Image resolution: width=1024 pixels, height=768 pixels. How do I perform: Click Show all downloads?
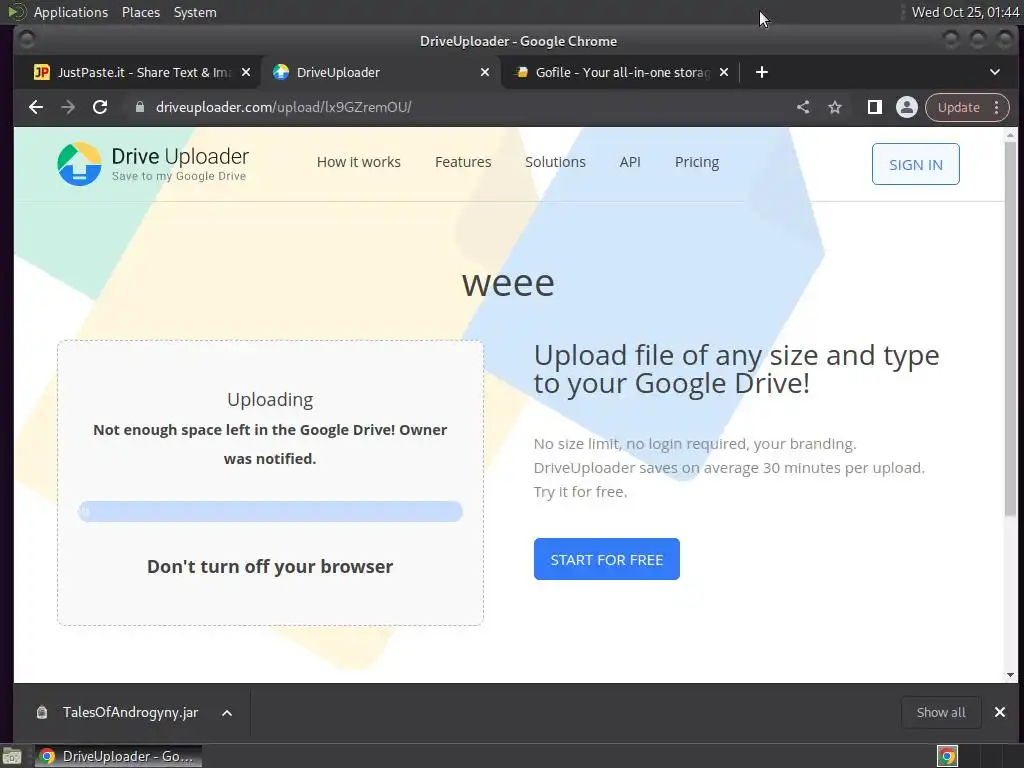click(x=940, y=712)
